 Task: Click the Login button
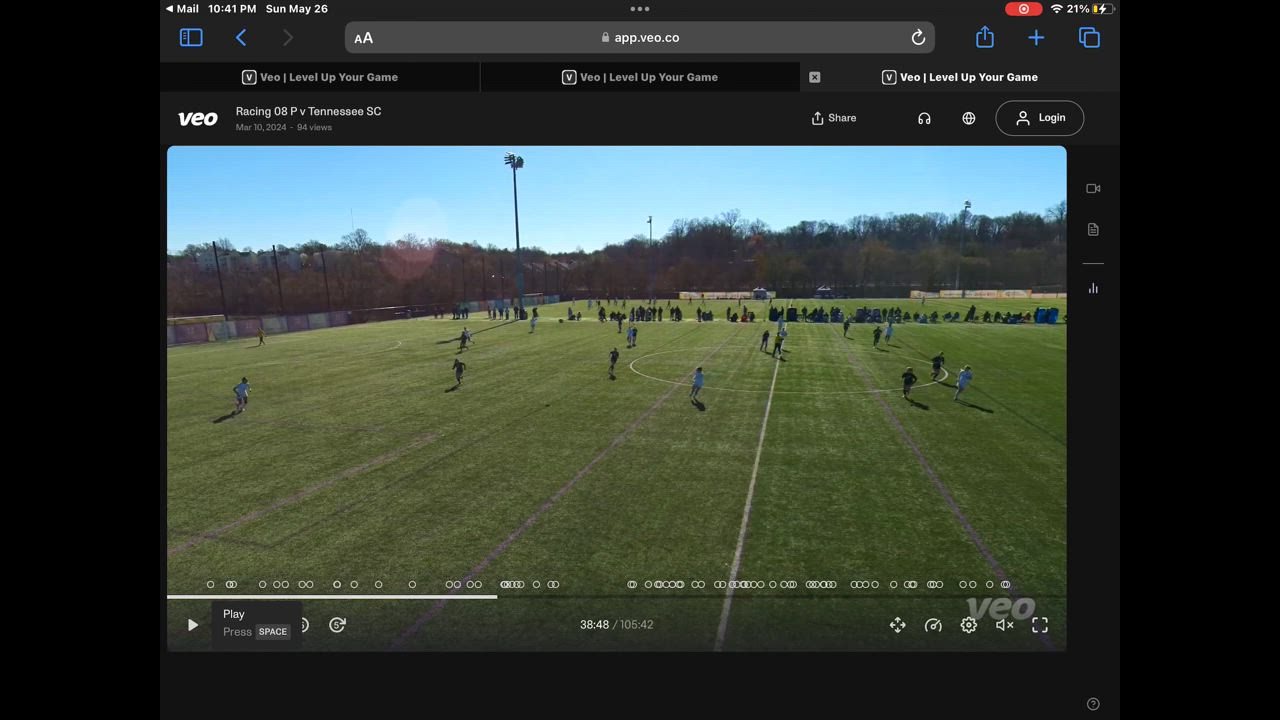pyautogui.click(x=1039, y=118)
